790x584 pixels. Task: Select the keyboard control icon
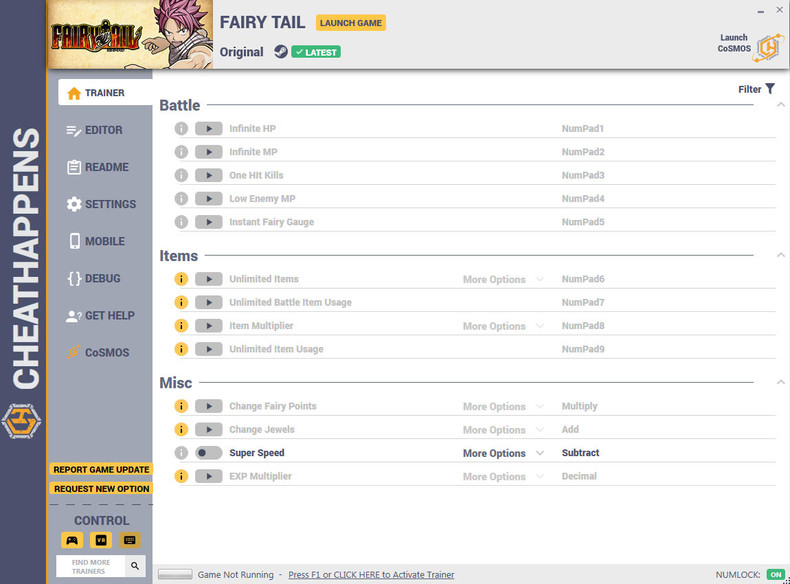point(129,540)
